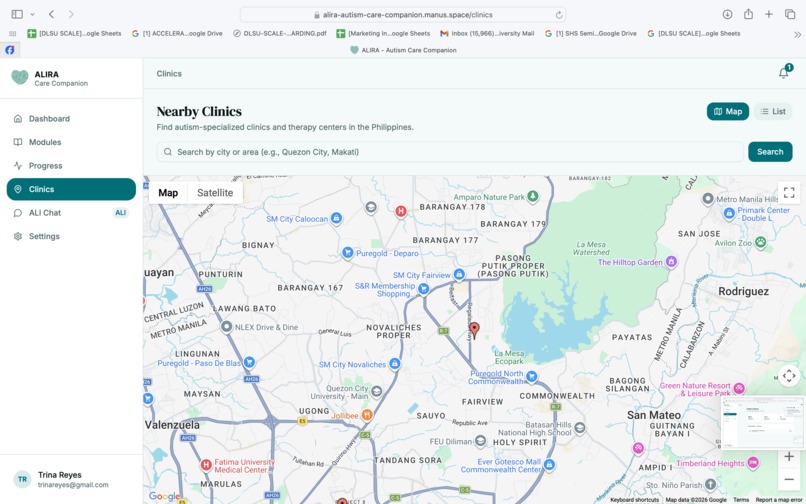Screen dimensions: 806x504
Task: Click the NLEX Drive & Dine marker
Action: point(227,327)
